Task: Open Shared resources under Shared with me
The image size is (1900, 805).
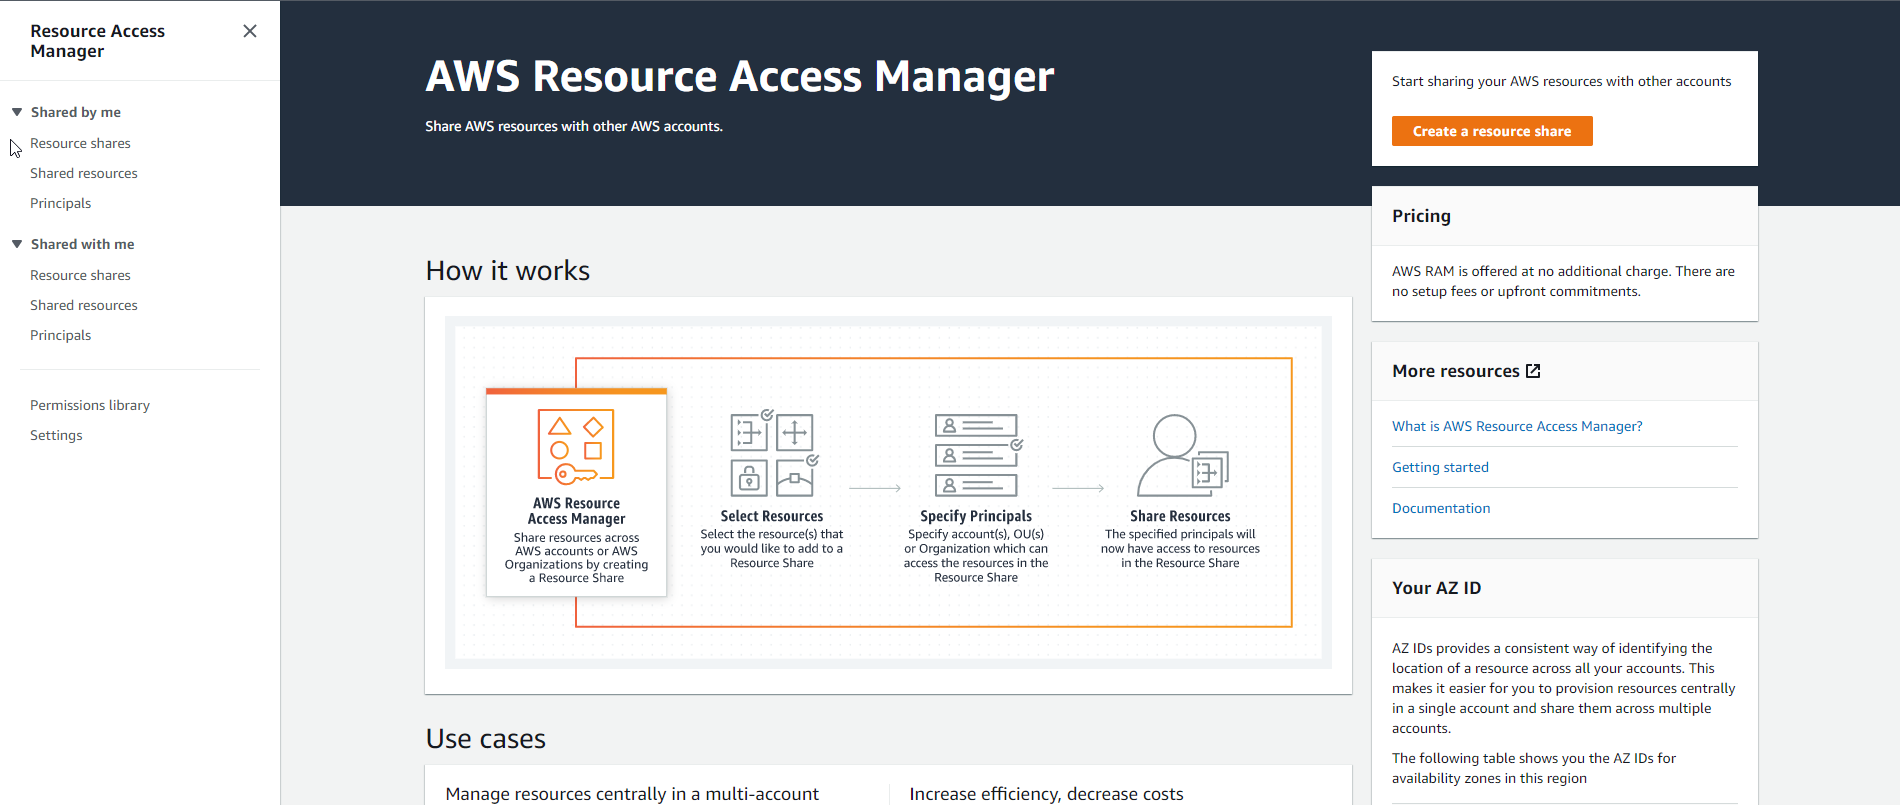Action: point(84,305)
